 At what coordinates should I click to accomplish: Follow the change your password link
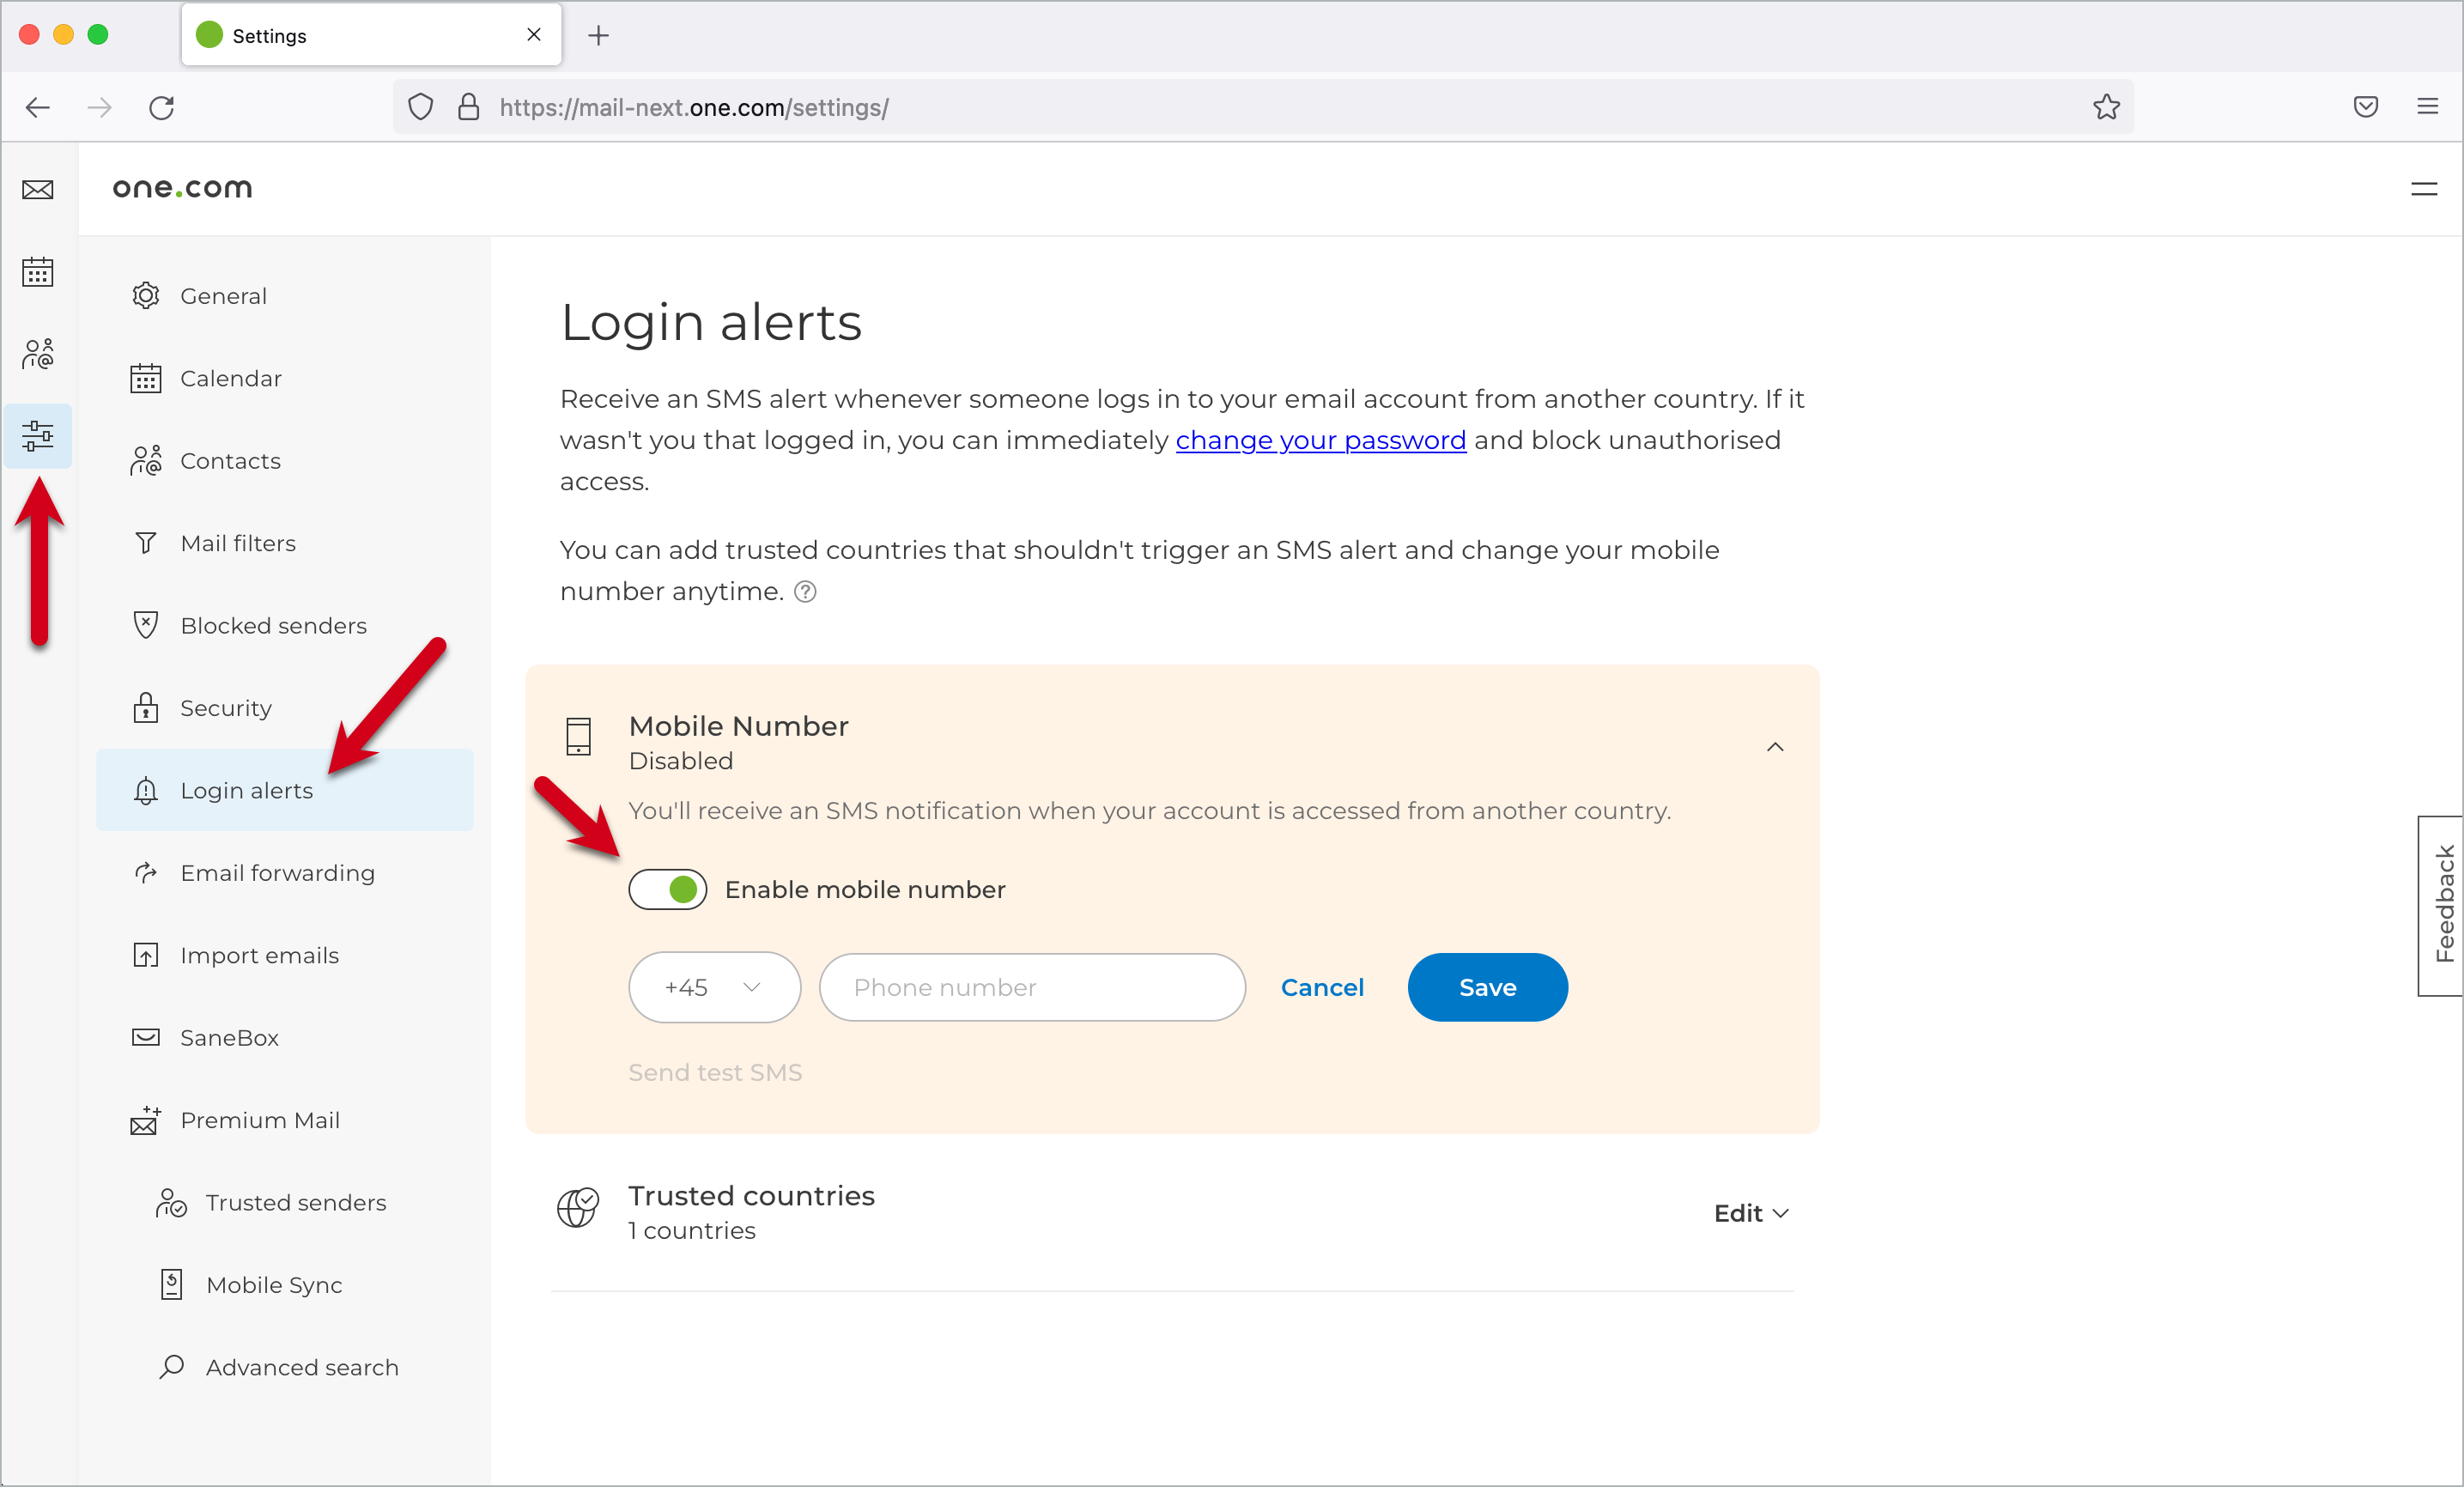tap(1320, 440)
